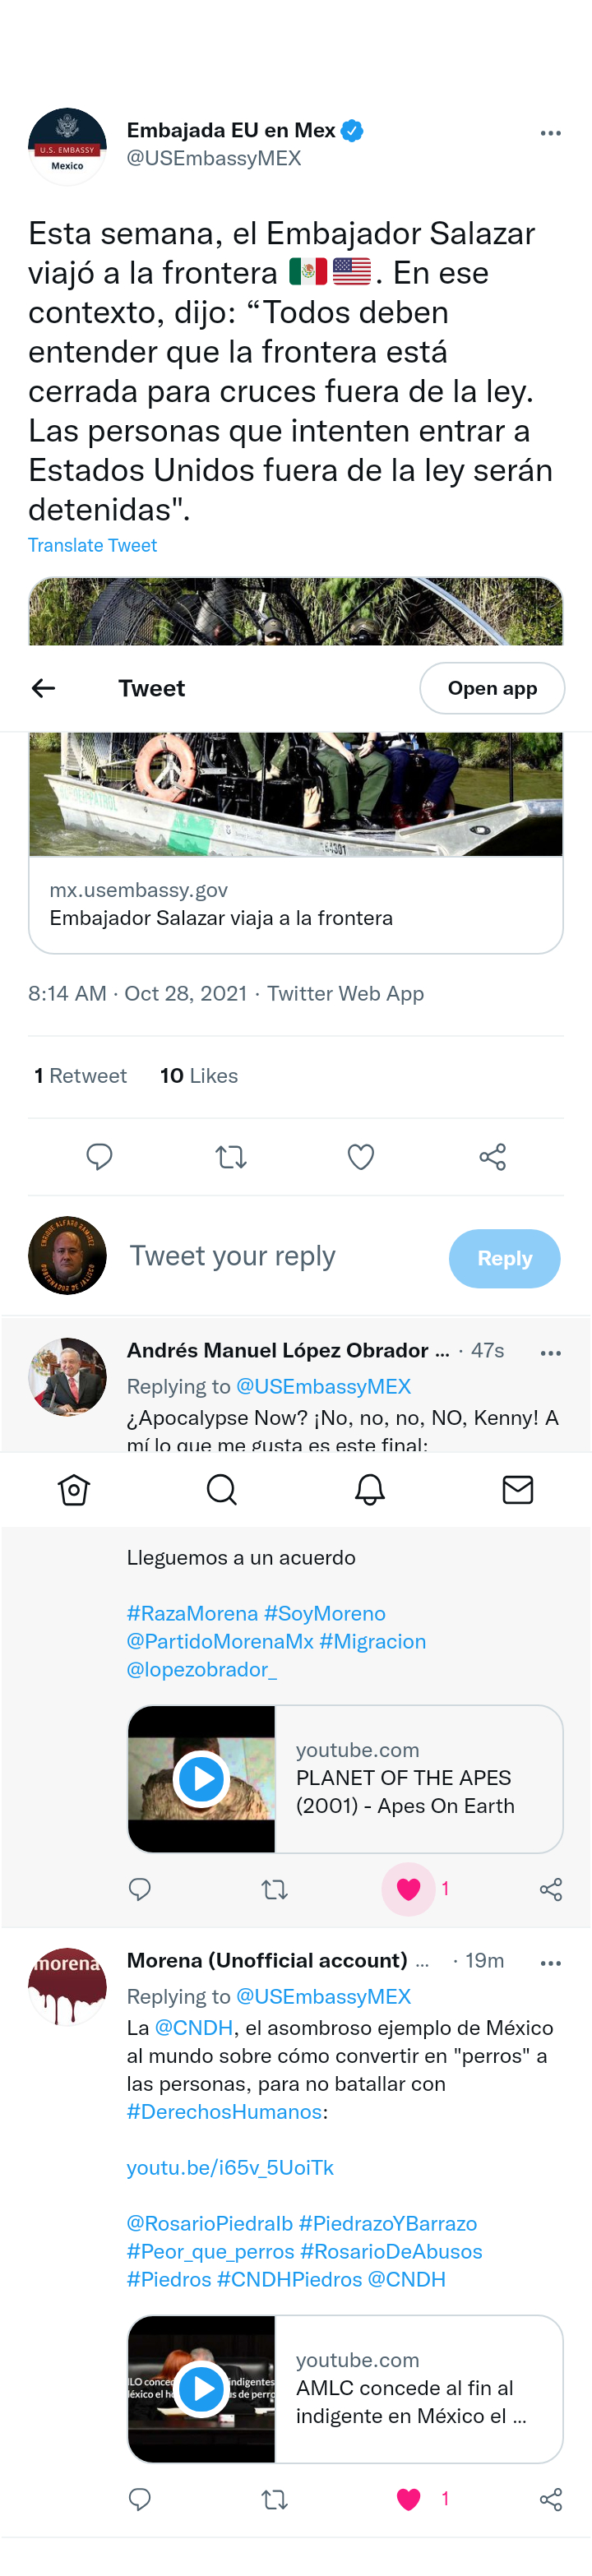Go back with the arrow beside Tweet

coord(43,688)
